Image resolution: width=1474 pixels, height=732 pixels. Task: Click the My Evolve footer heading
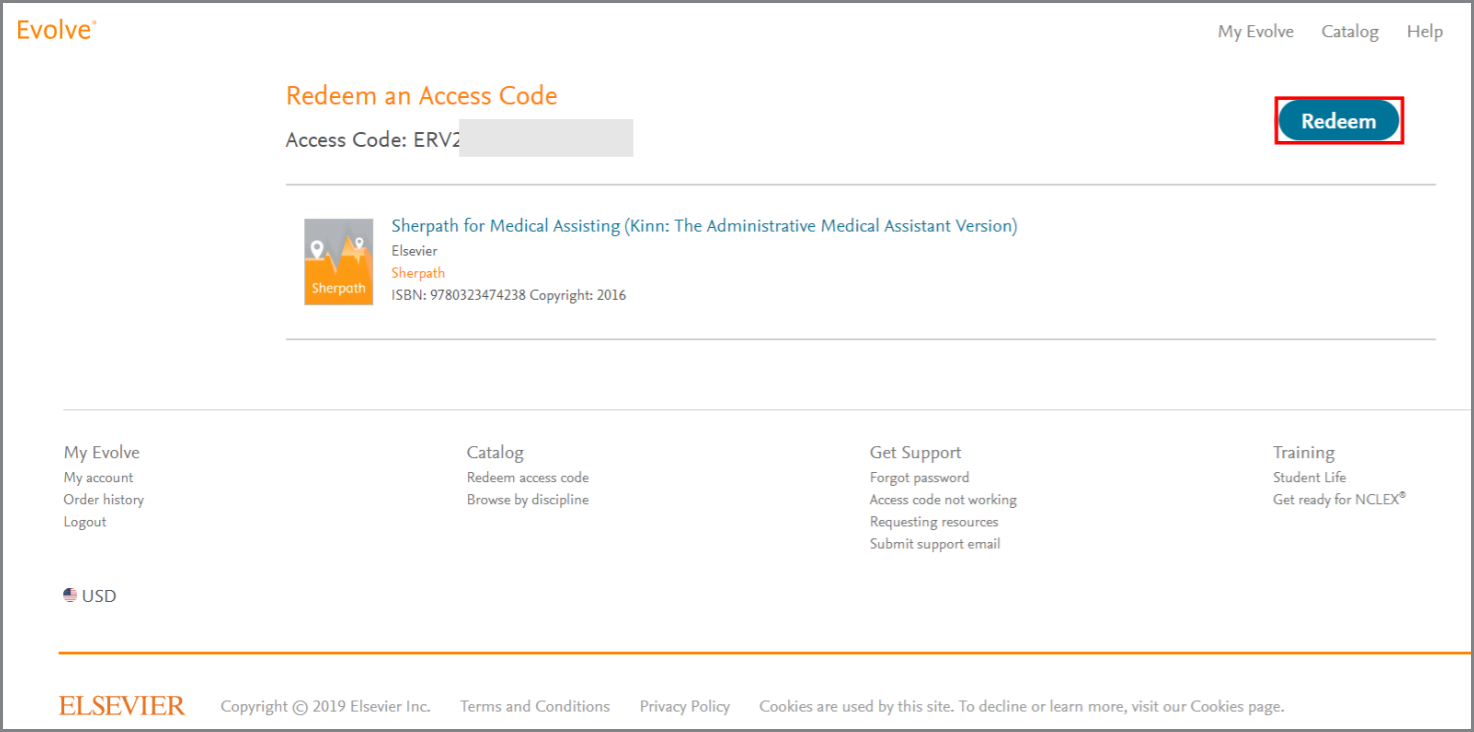(x=102, y=453)
